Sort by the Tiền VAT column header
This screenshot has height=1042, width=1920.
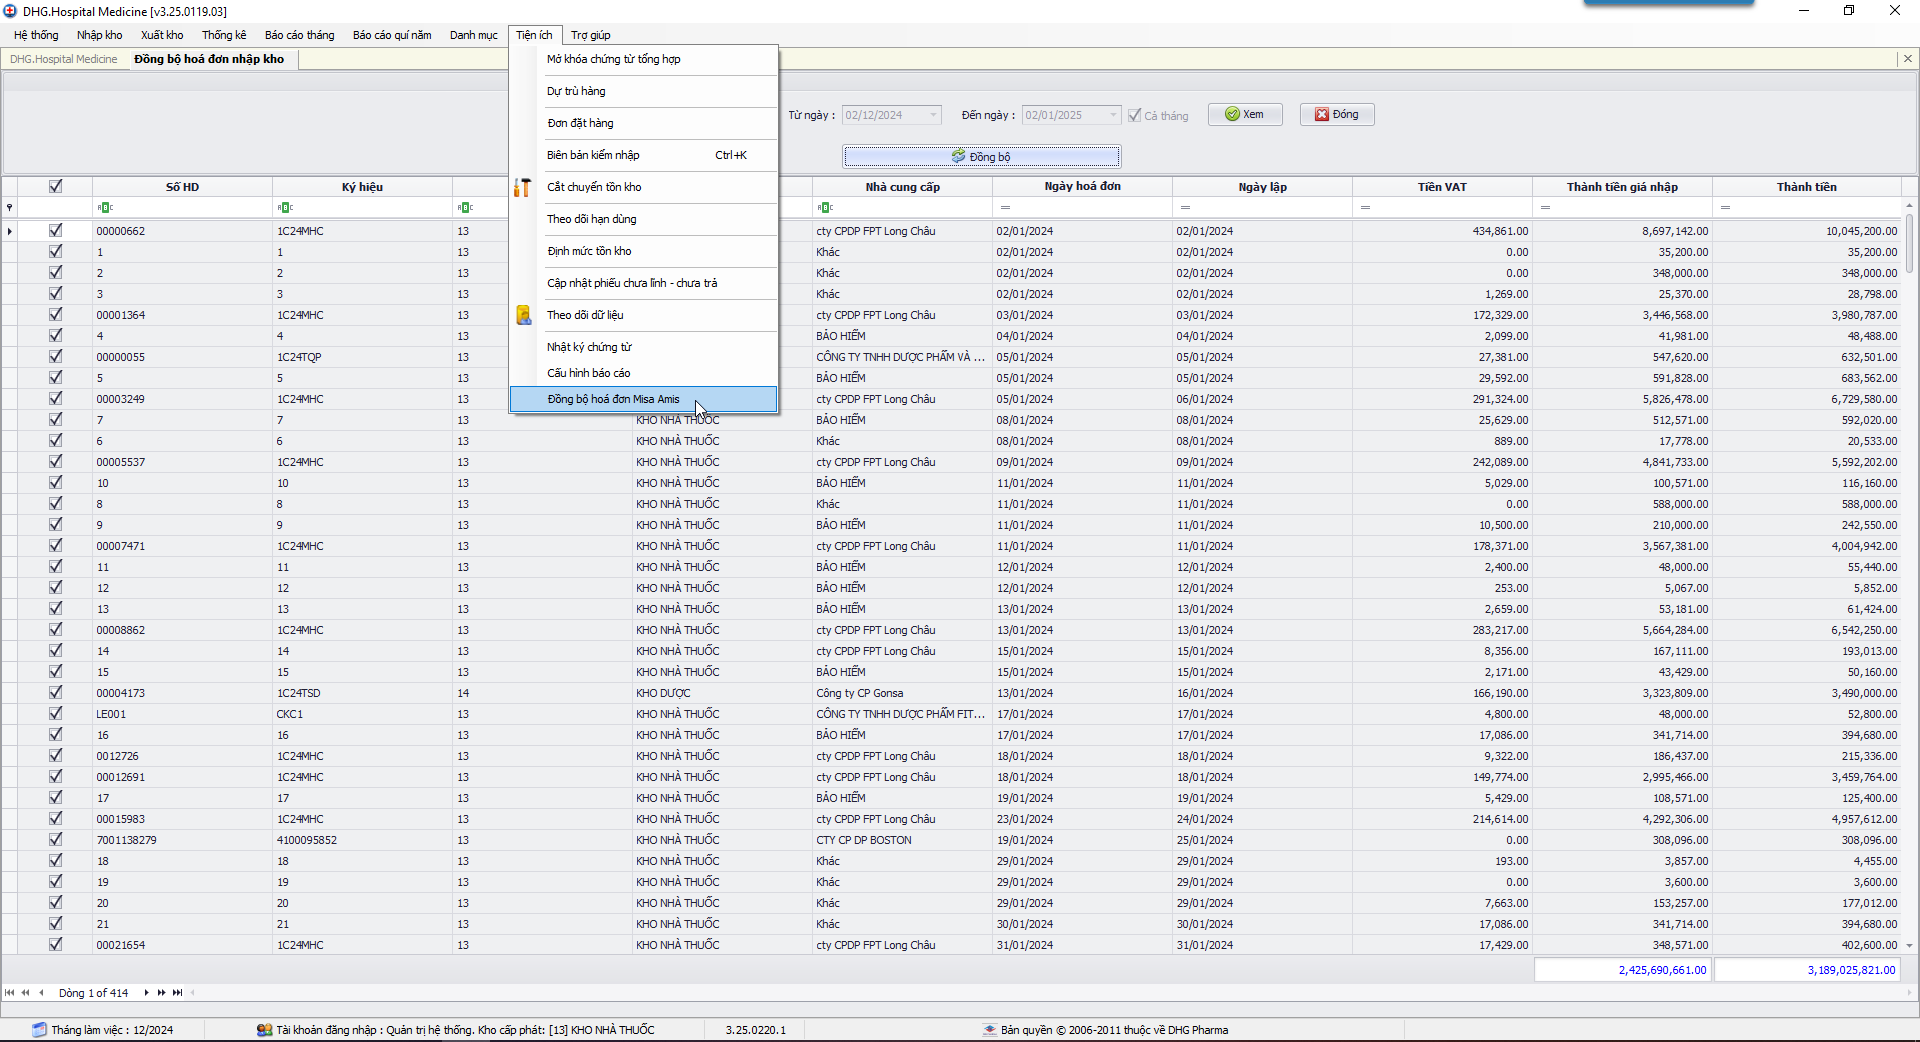1442,187
